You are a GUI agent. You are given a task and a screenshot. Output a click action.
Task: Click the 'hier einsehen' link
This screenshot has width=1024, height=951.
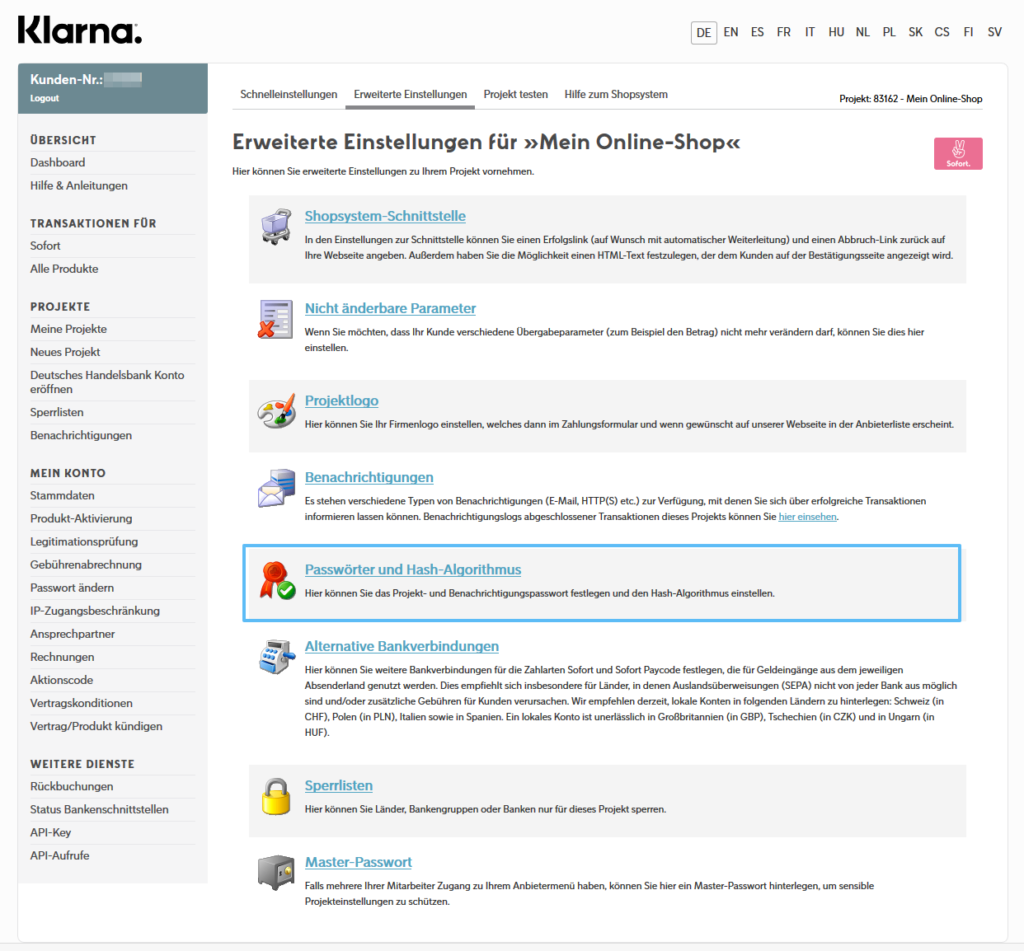point(807,517)
